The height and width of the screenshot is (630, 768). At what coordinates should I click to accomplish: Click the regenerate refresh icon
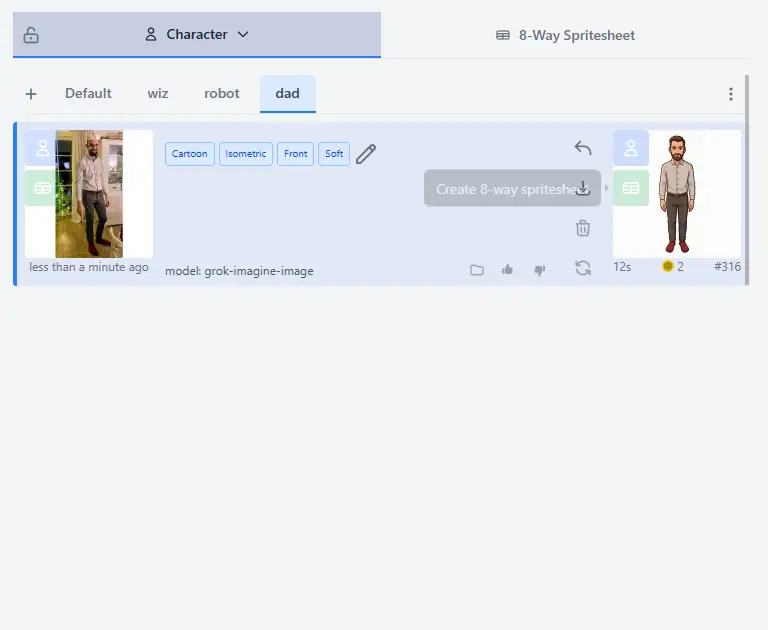583,268
